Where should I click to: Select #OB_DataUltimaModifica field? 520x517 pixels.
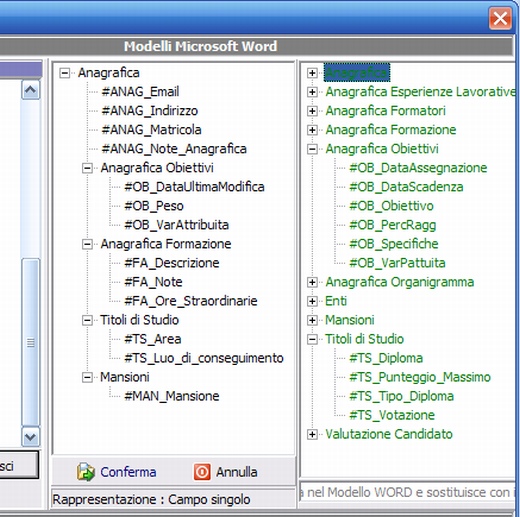pos(194,187)
